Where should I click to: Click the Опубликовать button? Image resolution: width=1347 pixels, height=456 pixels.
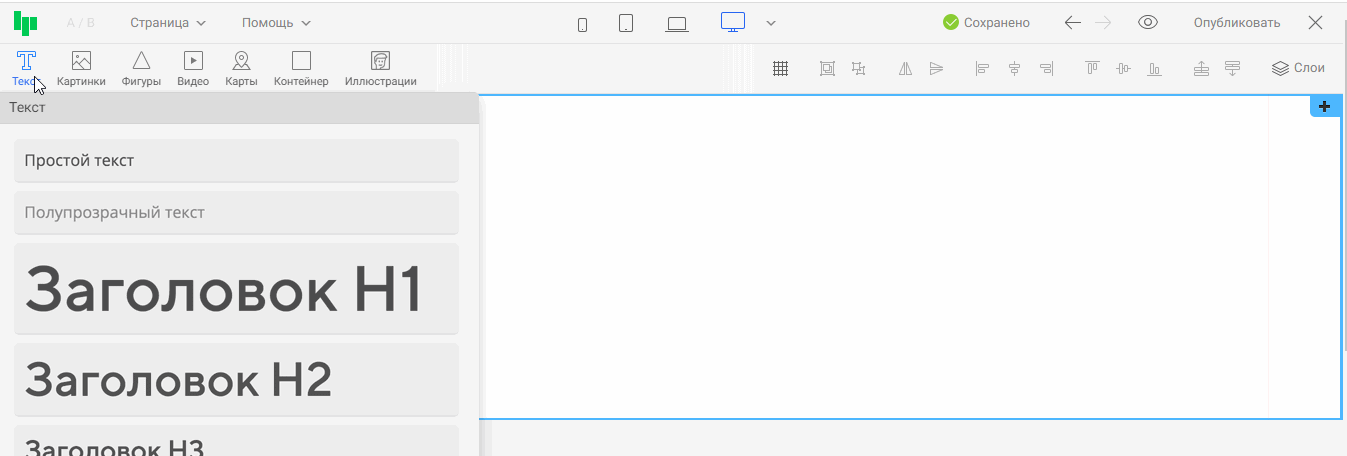click(x=1236, y=23)
